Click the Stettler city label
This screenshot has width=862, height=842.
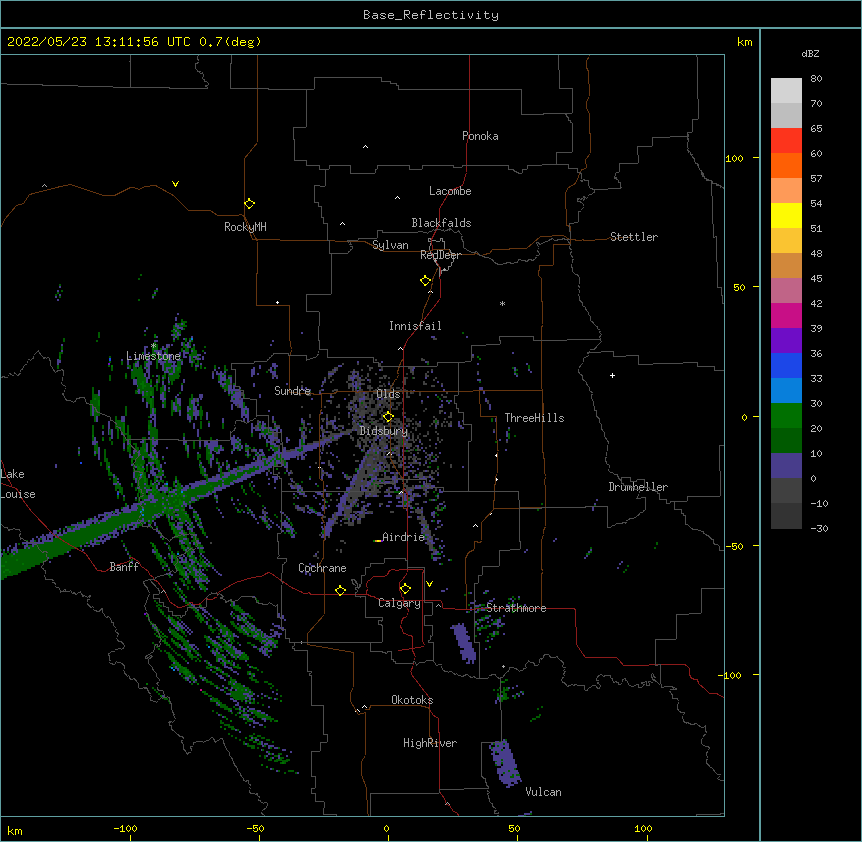pos(634,237)
